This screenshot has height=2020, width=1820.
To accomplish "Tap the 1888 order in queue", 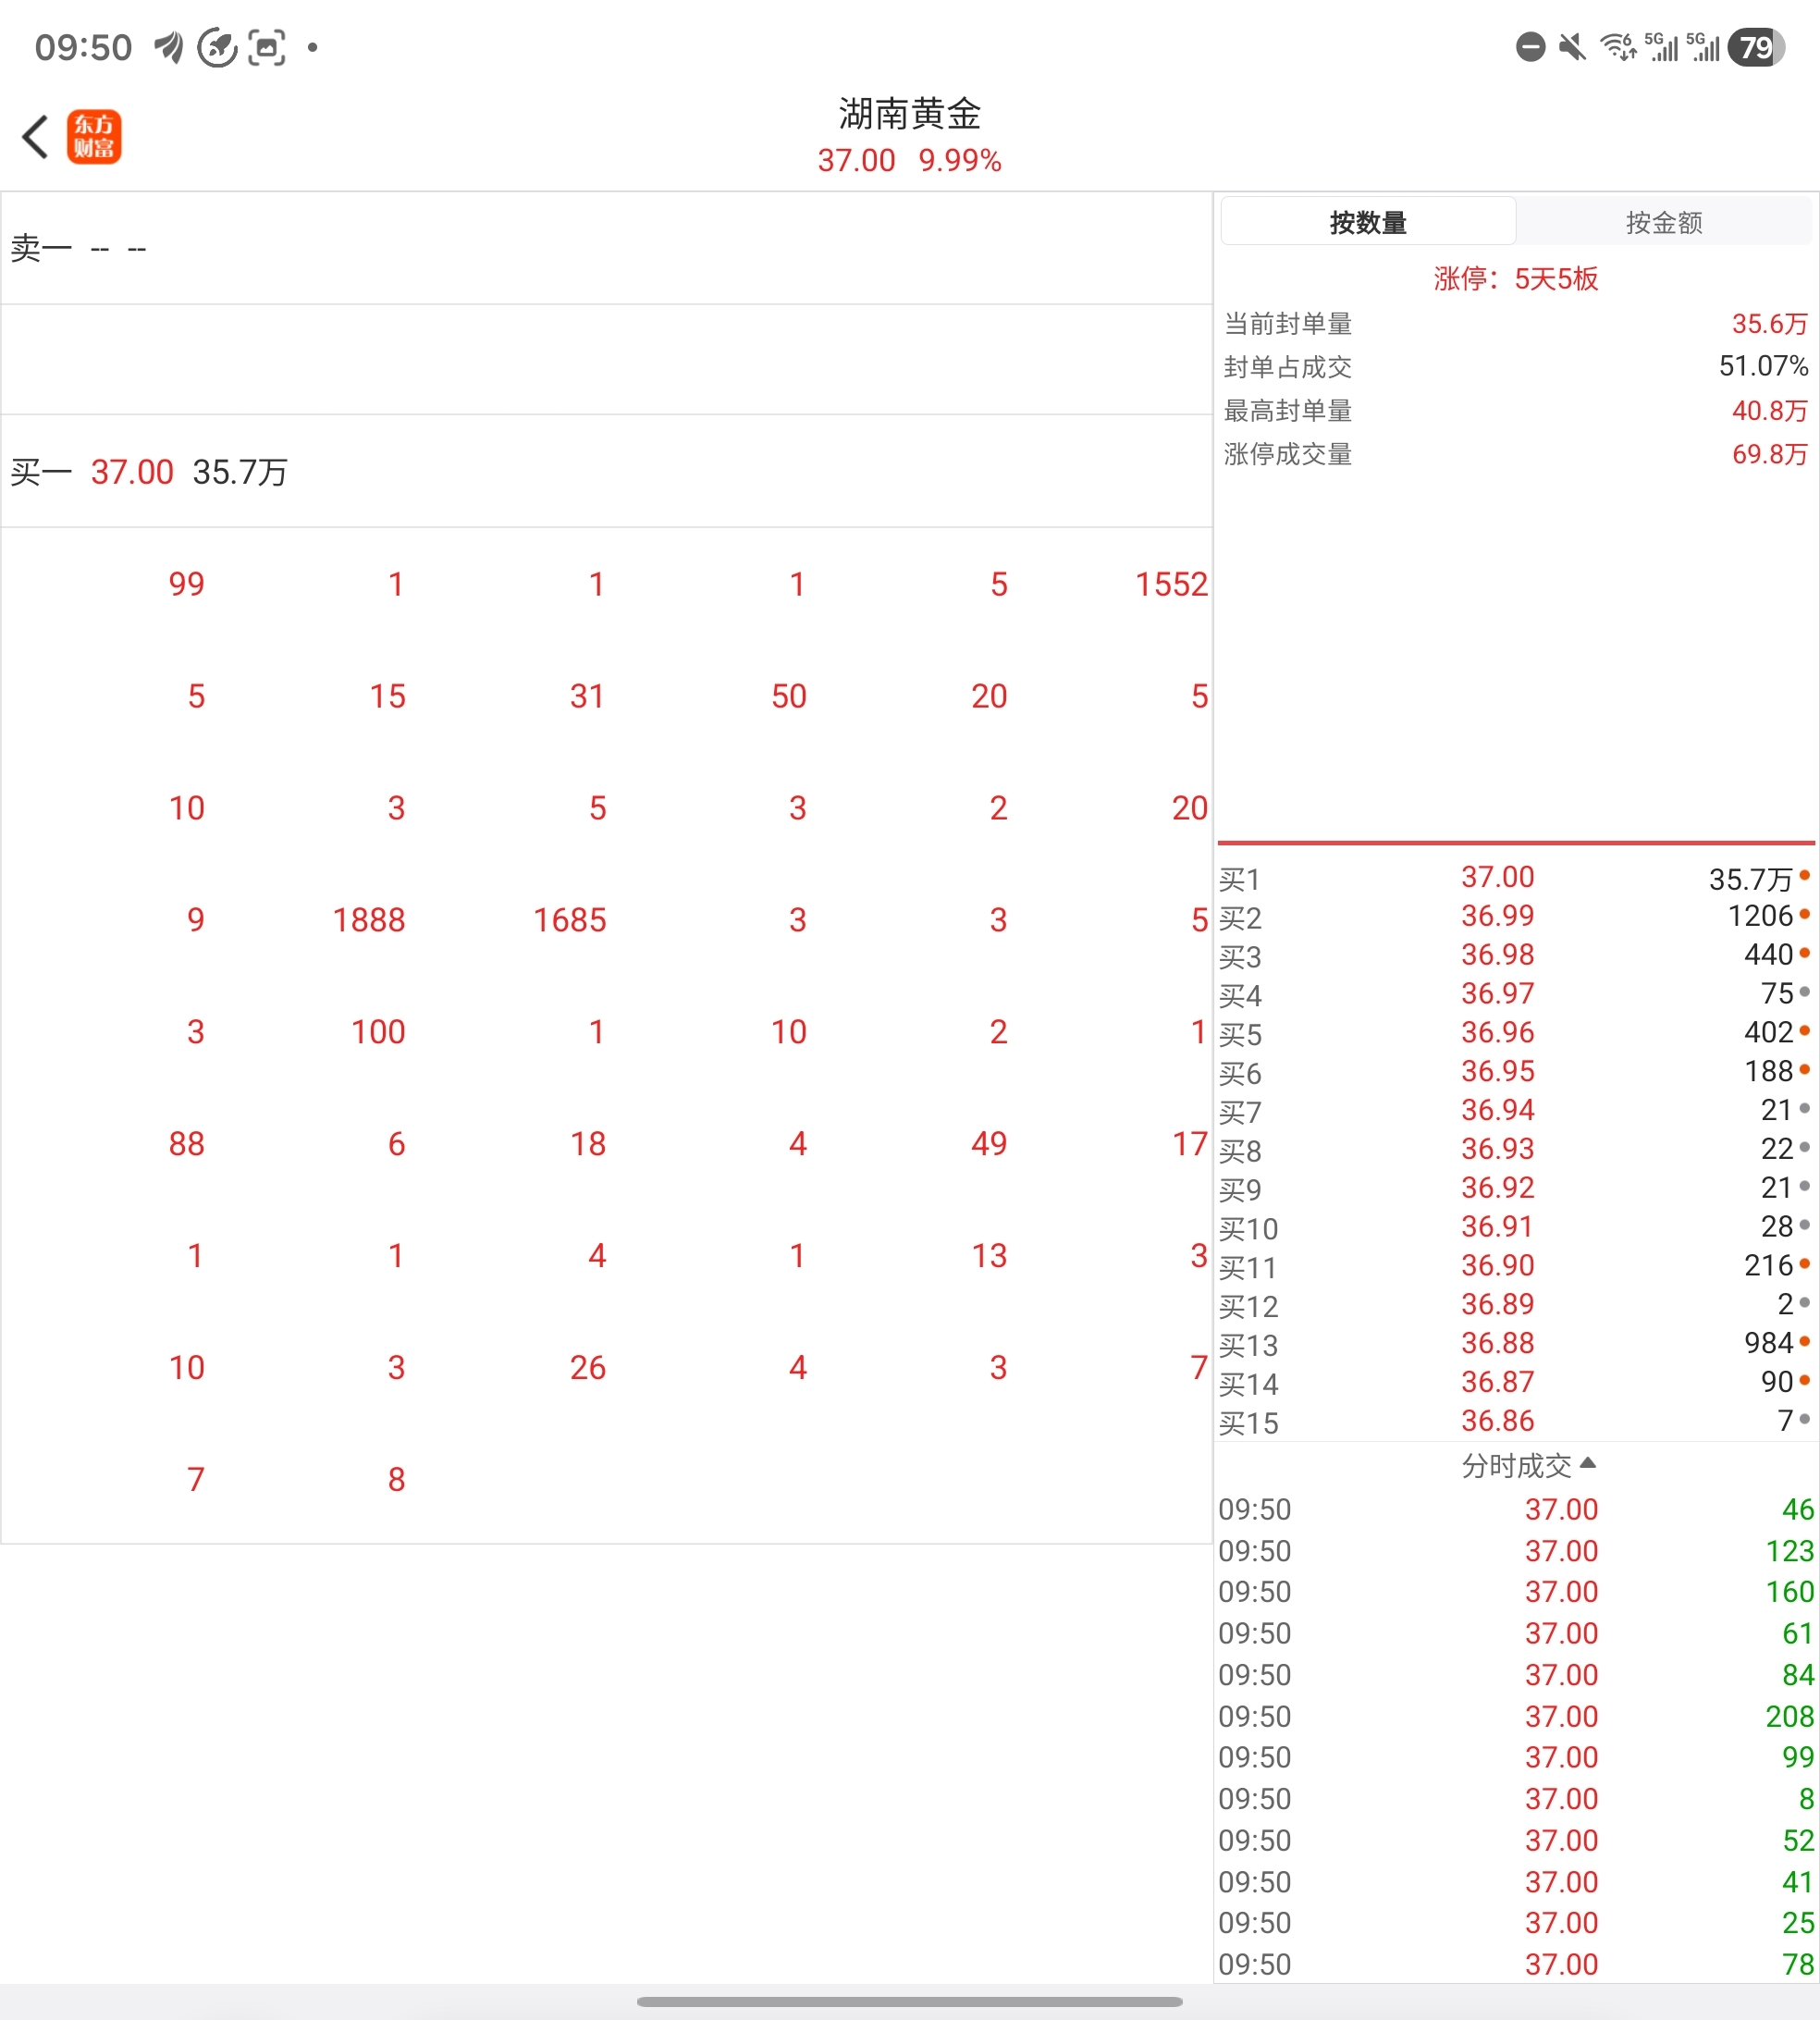I will [x=369, y=920].
